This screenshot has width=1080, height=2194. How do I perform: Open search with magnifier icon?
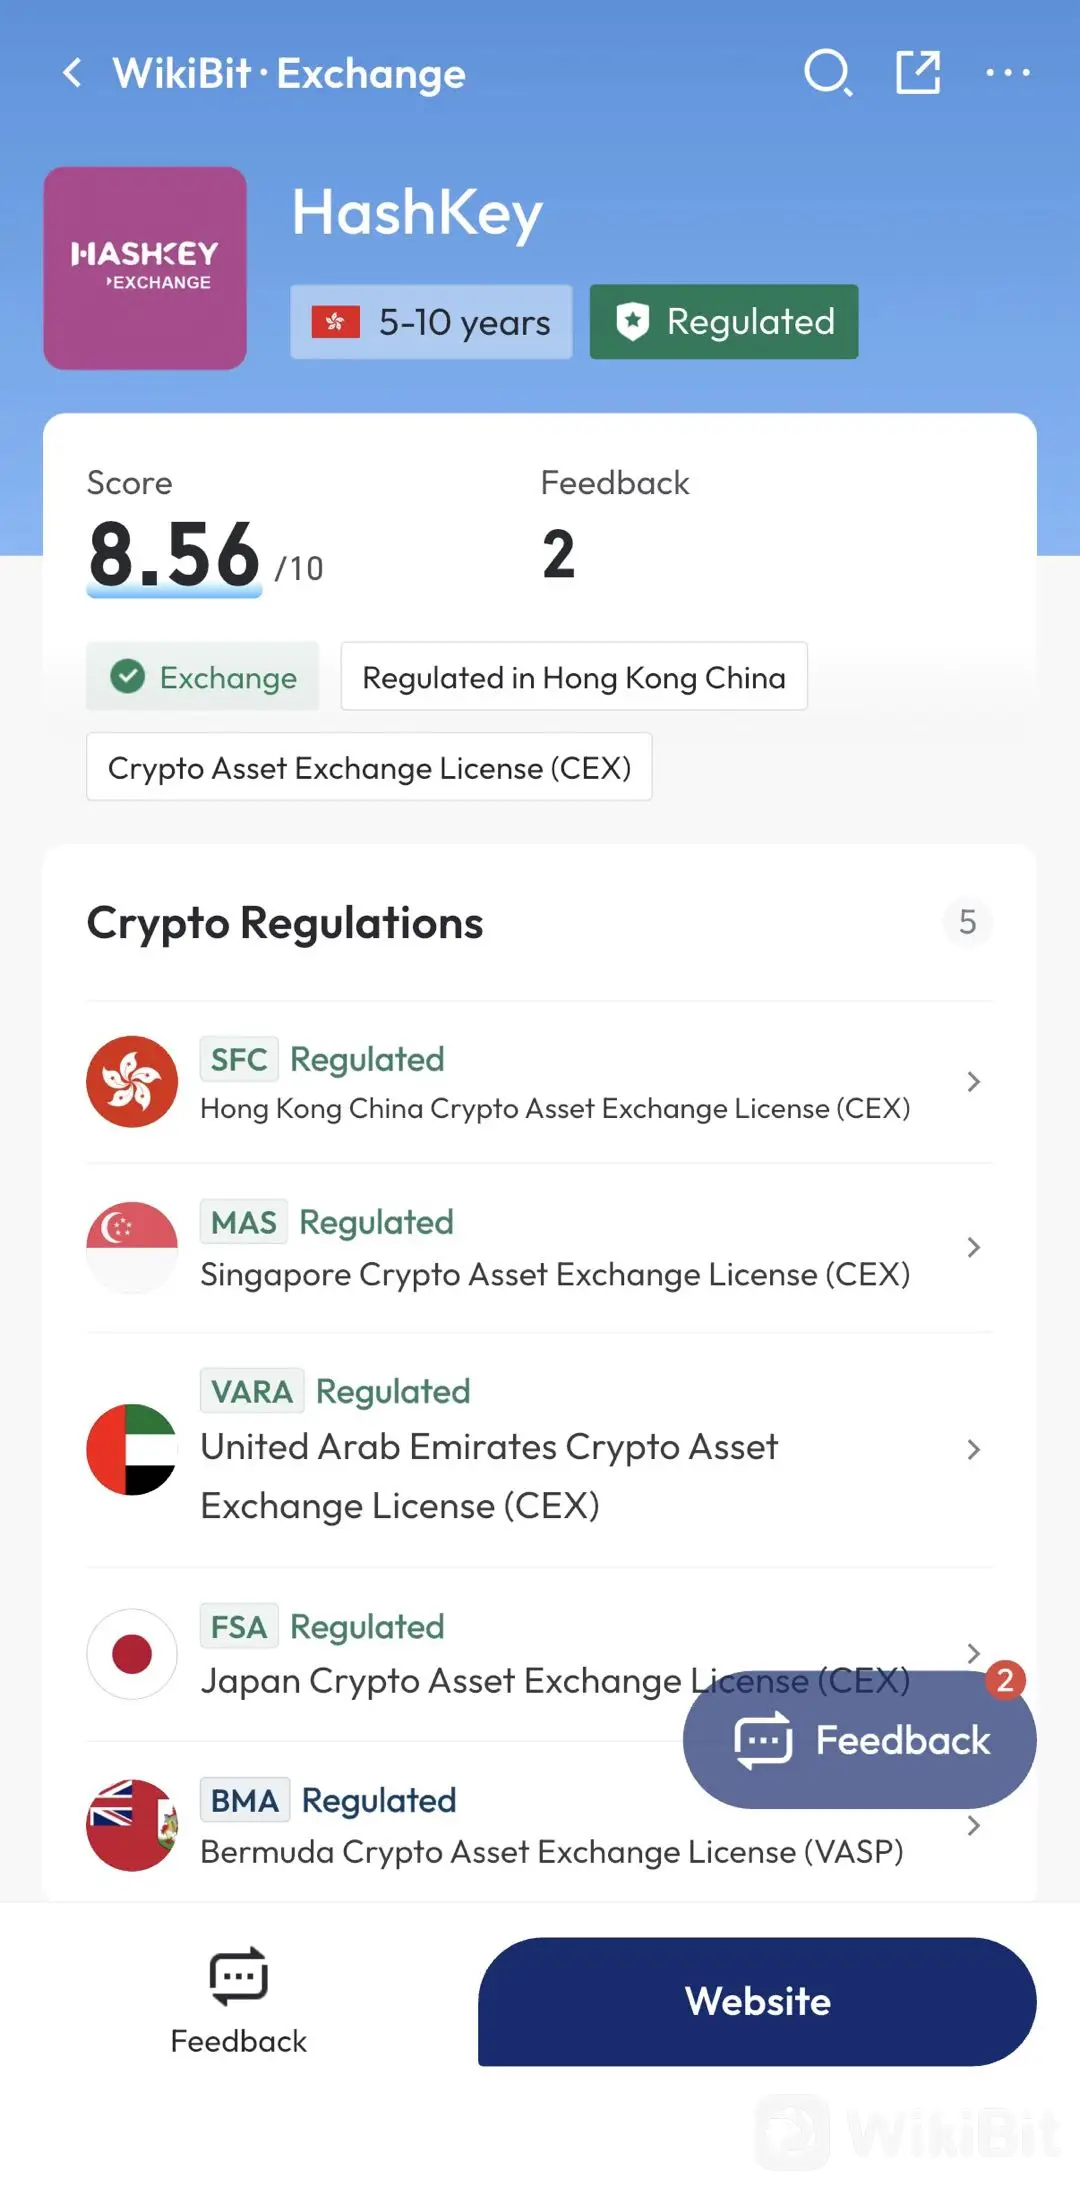tap(828, 73)
